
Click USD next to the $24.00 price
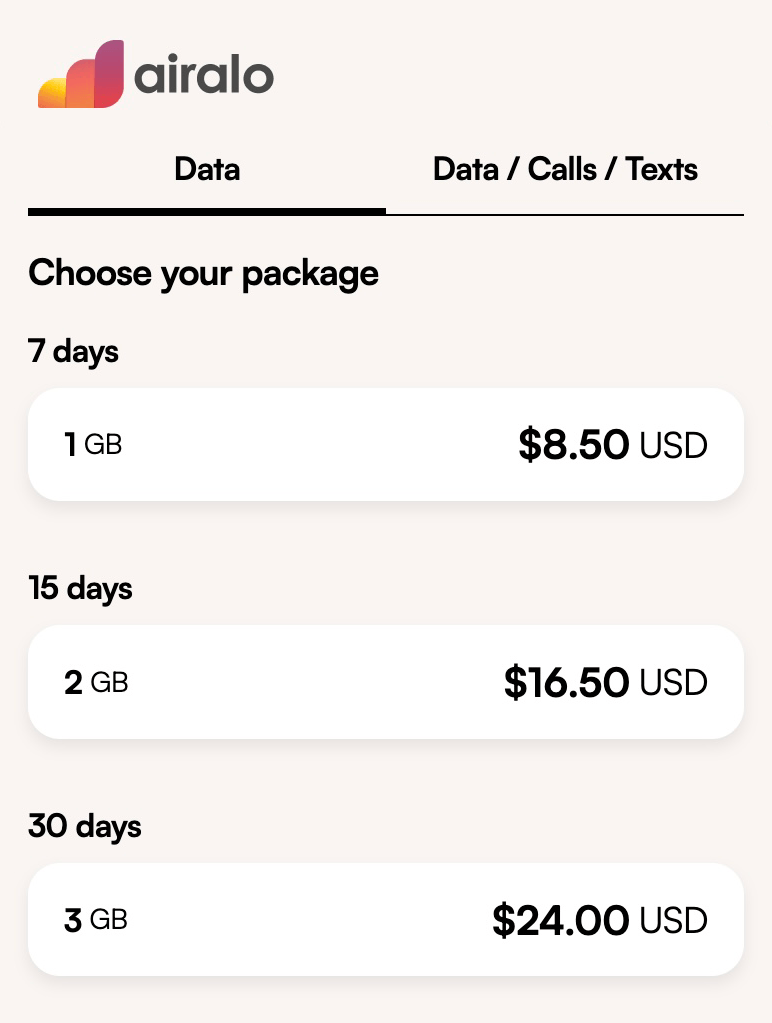pyautogui.click(x=673, y=920)
